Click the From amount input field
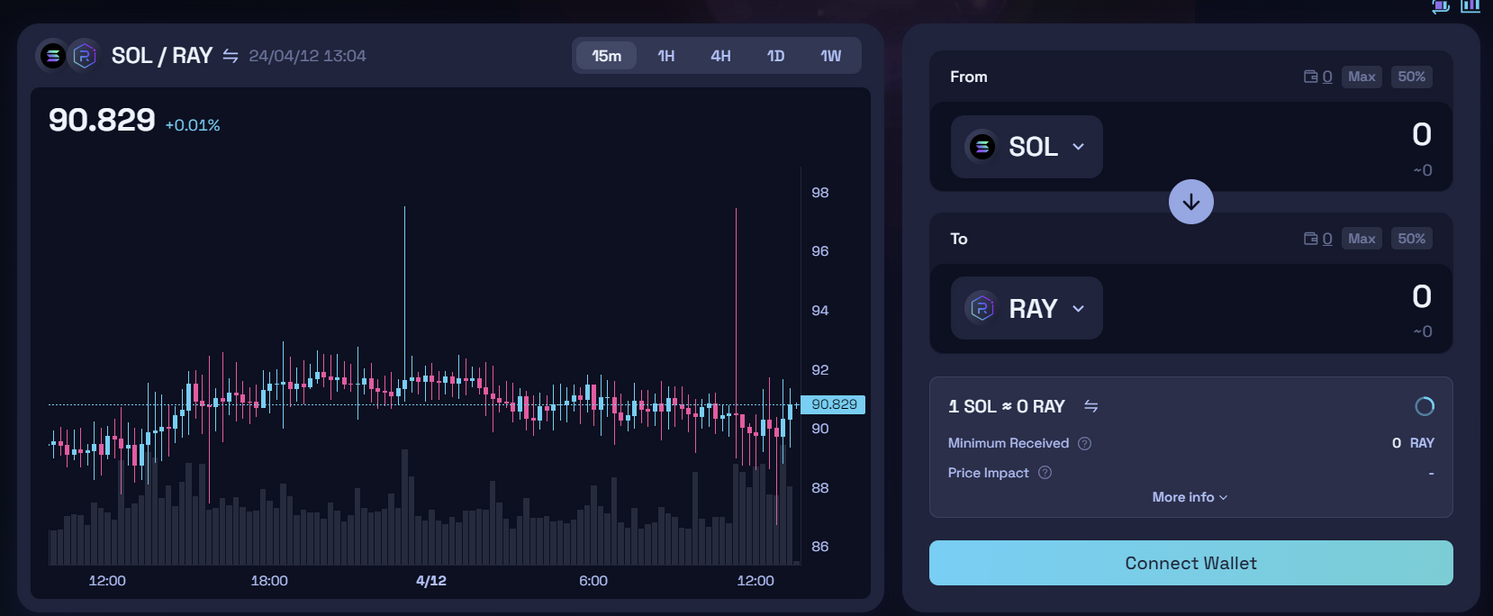This screenshot has height=616, width=1493. pyautogui.click(x=1300, y=135)
